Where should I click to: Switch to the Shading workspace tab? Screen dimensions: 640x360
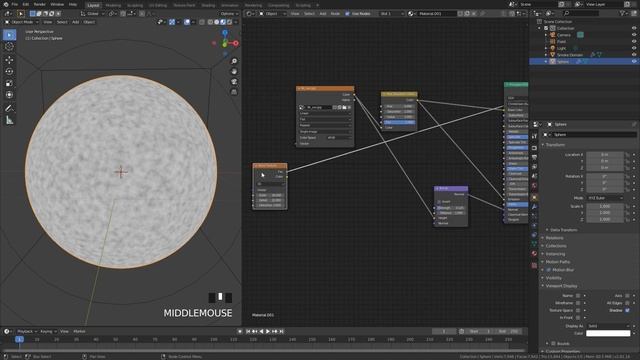pyautogui.click(x=208, y=5)
